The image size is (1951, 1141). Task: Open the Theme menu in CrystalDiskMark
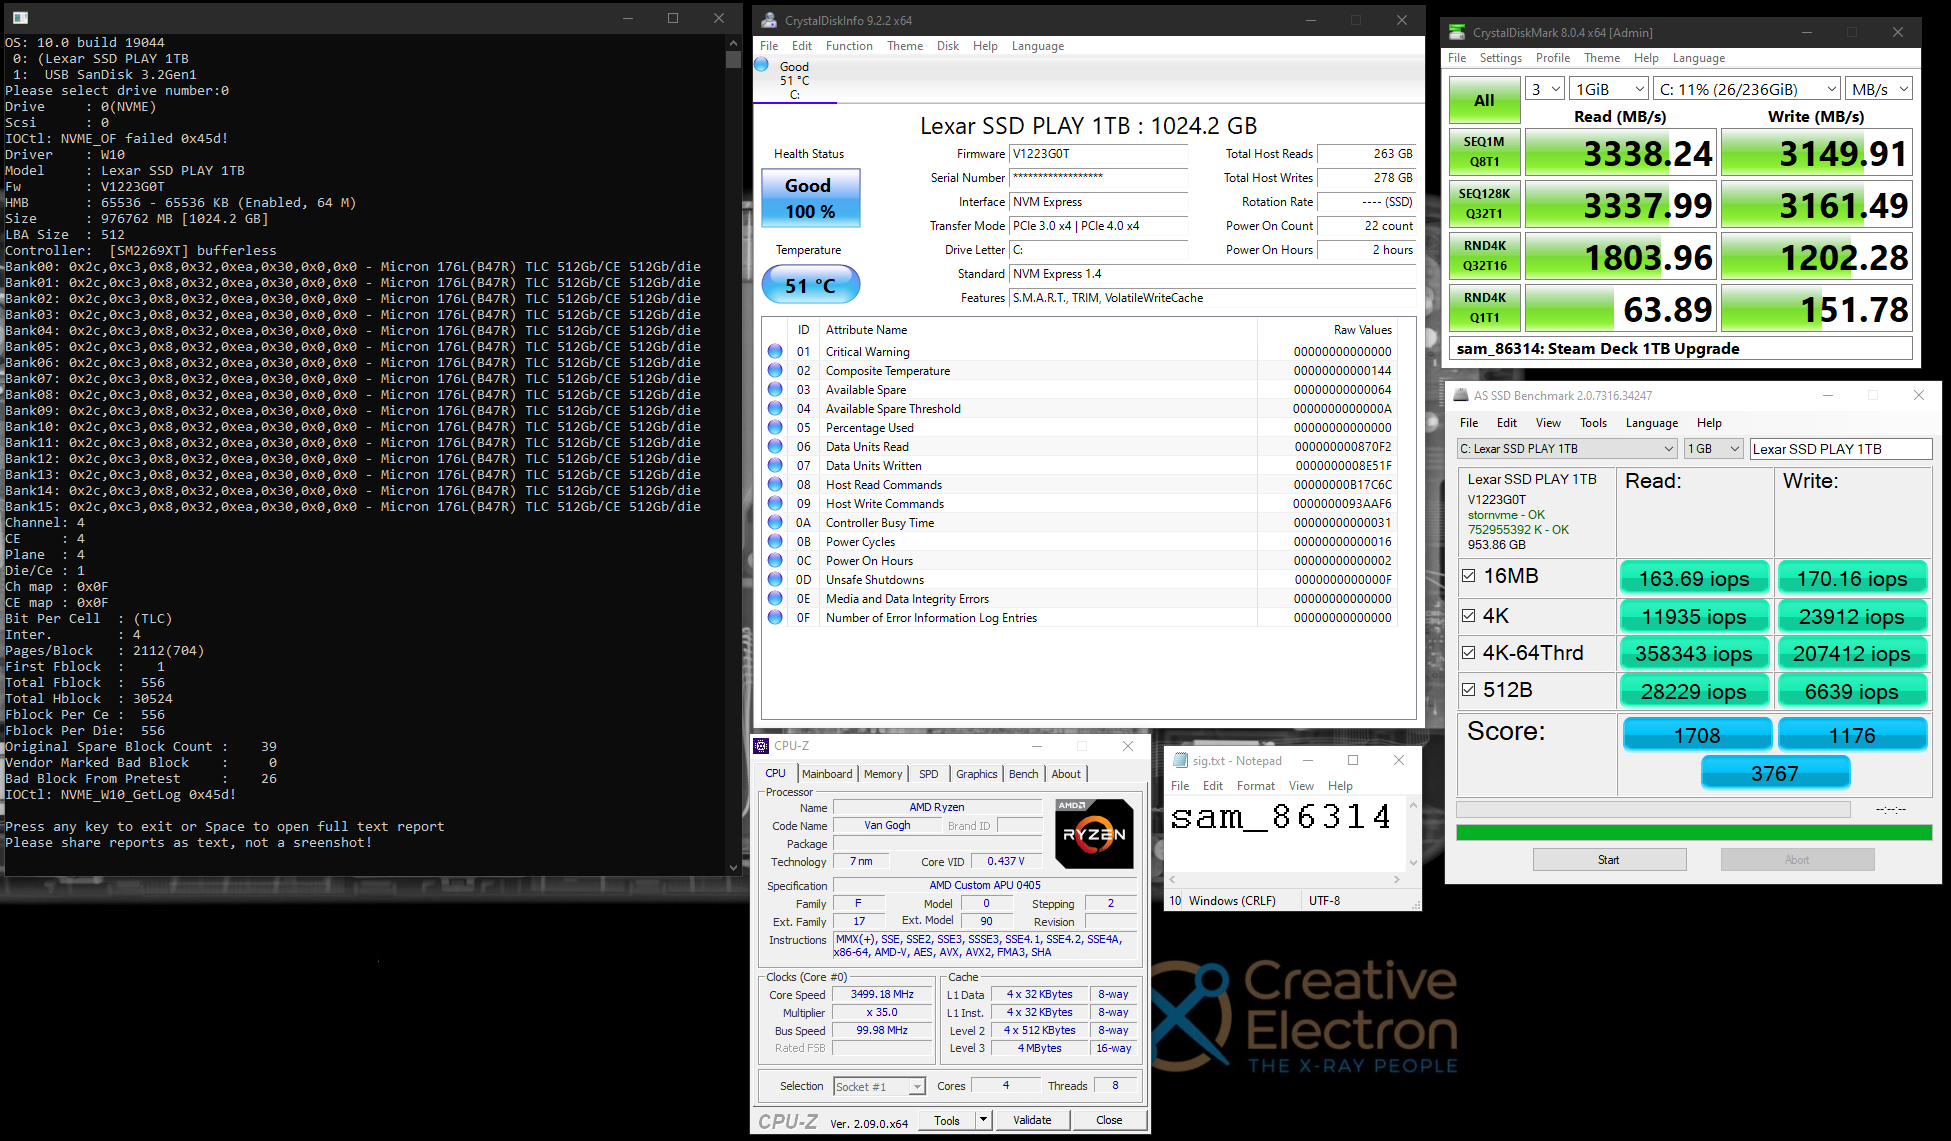point(1601,58)
